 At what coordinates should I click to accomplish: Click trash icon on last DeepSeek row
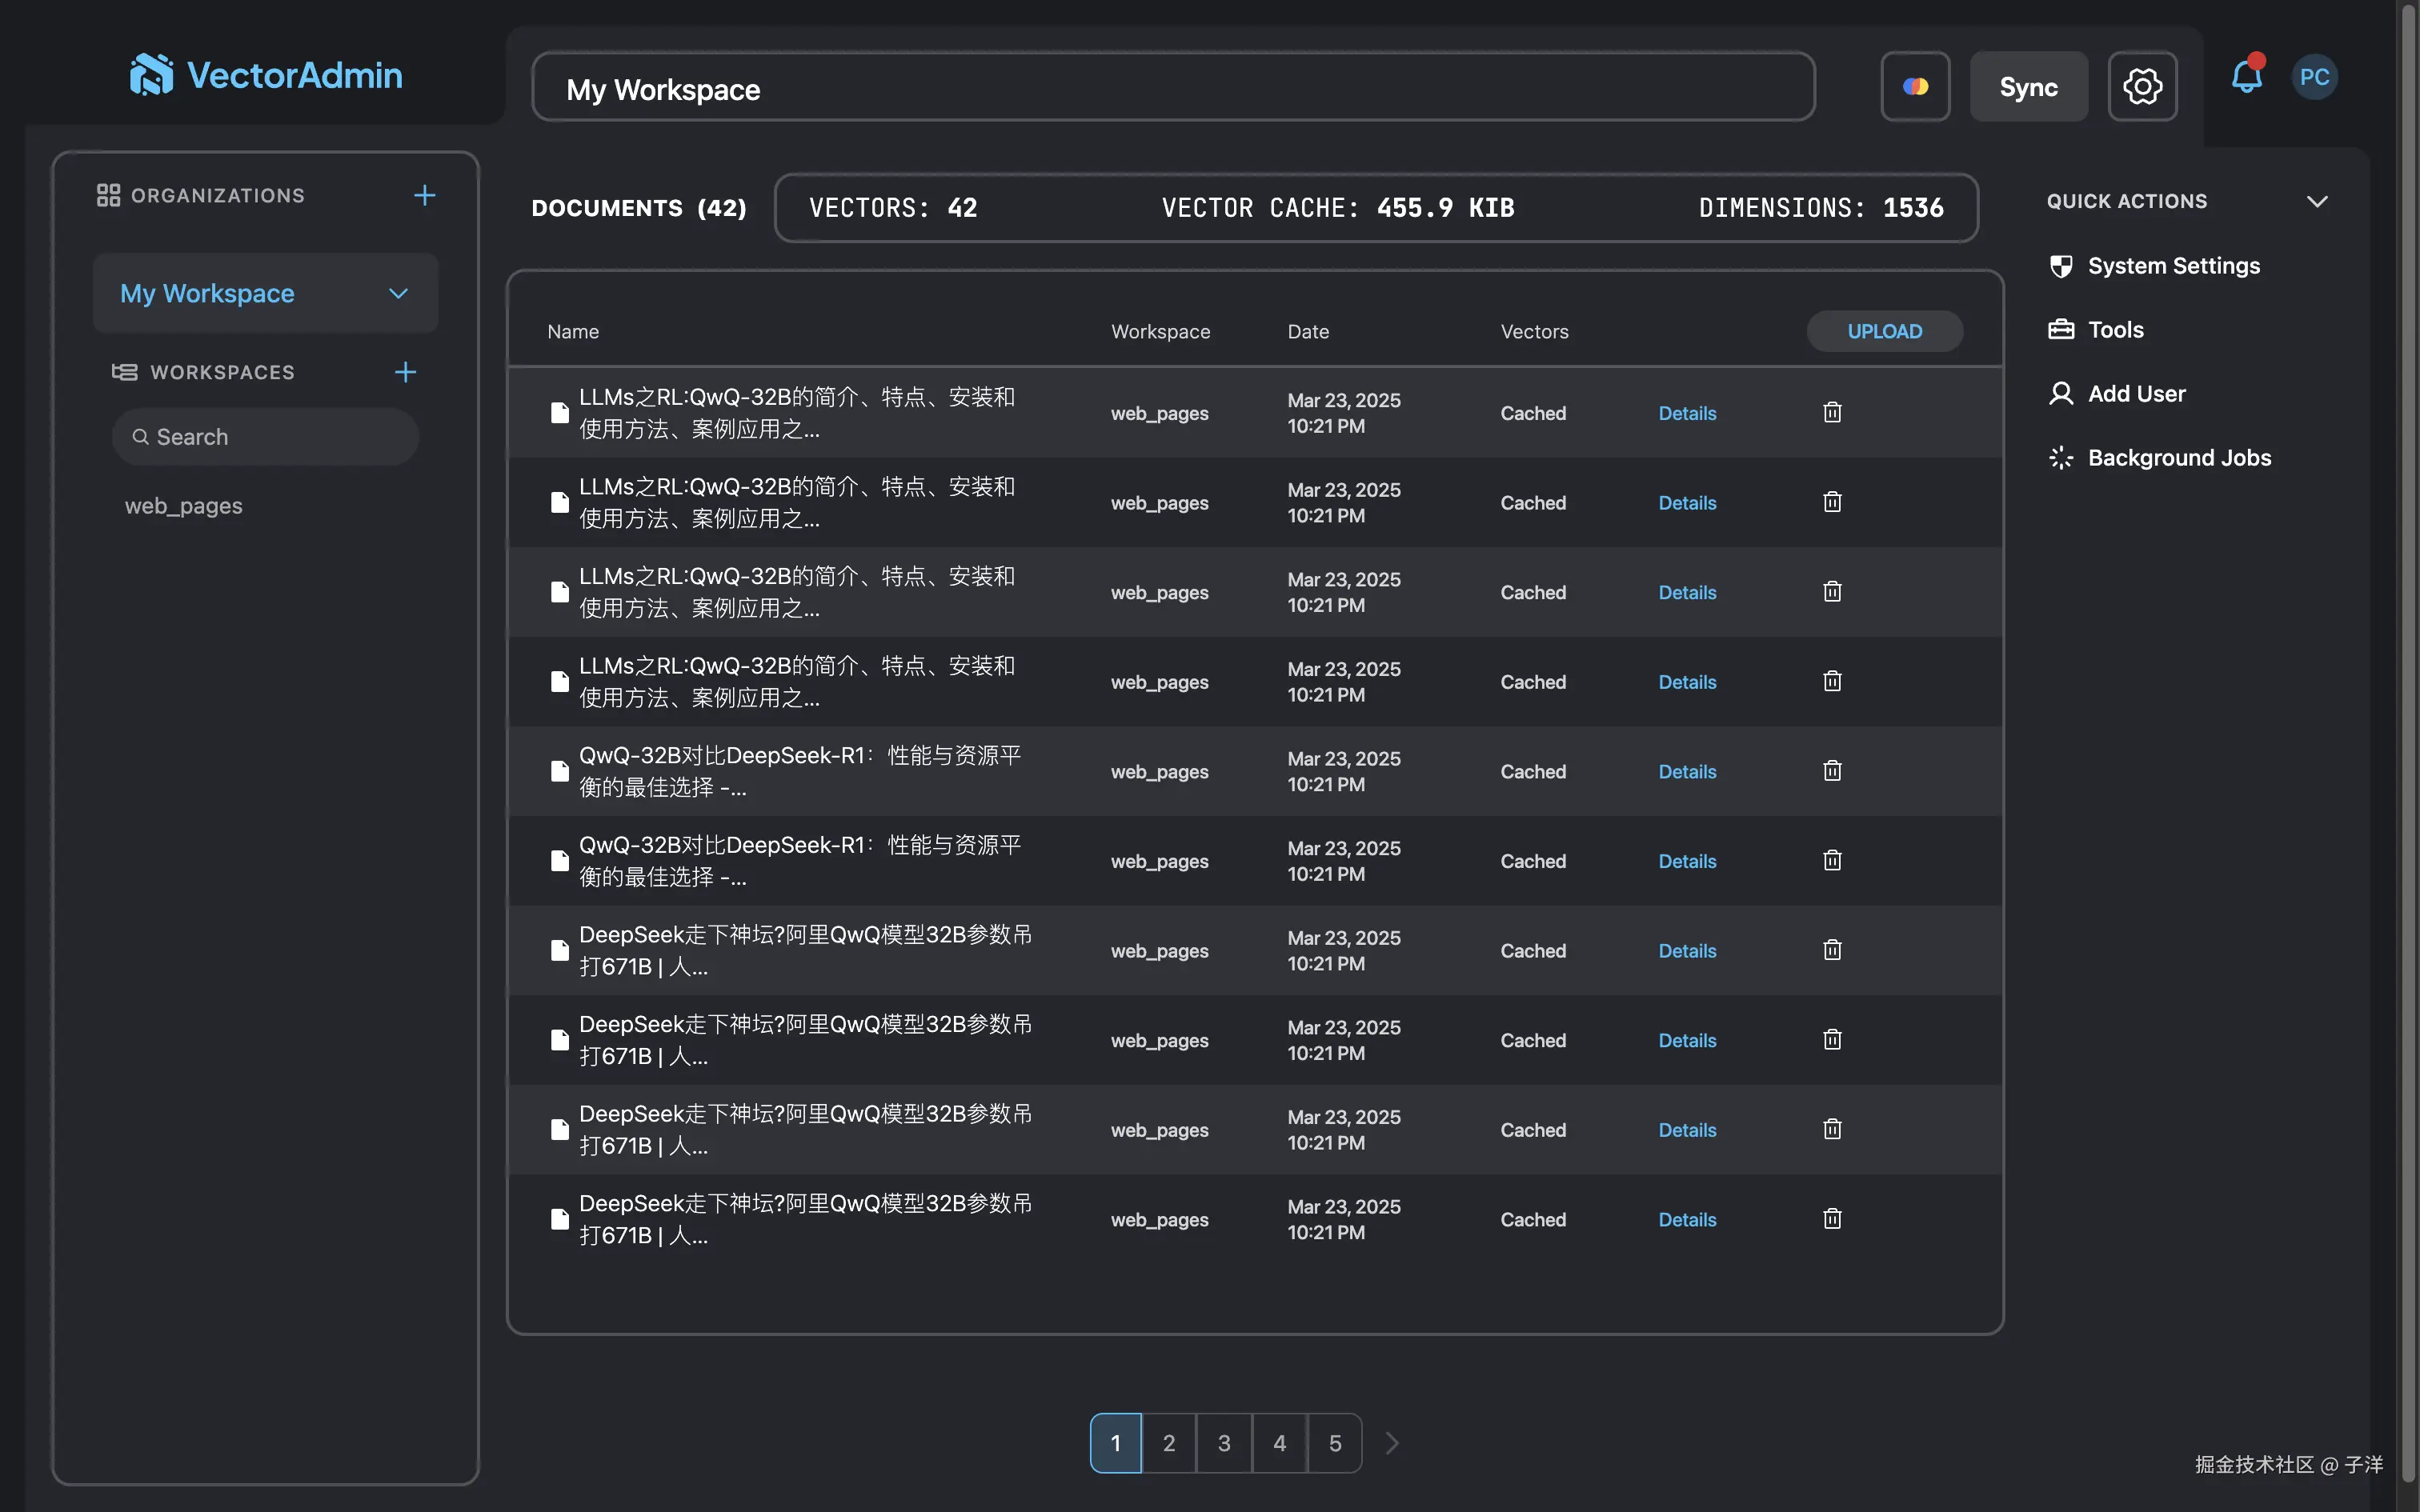coord(1832,1218)
